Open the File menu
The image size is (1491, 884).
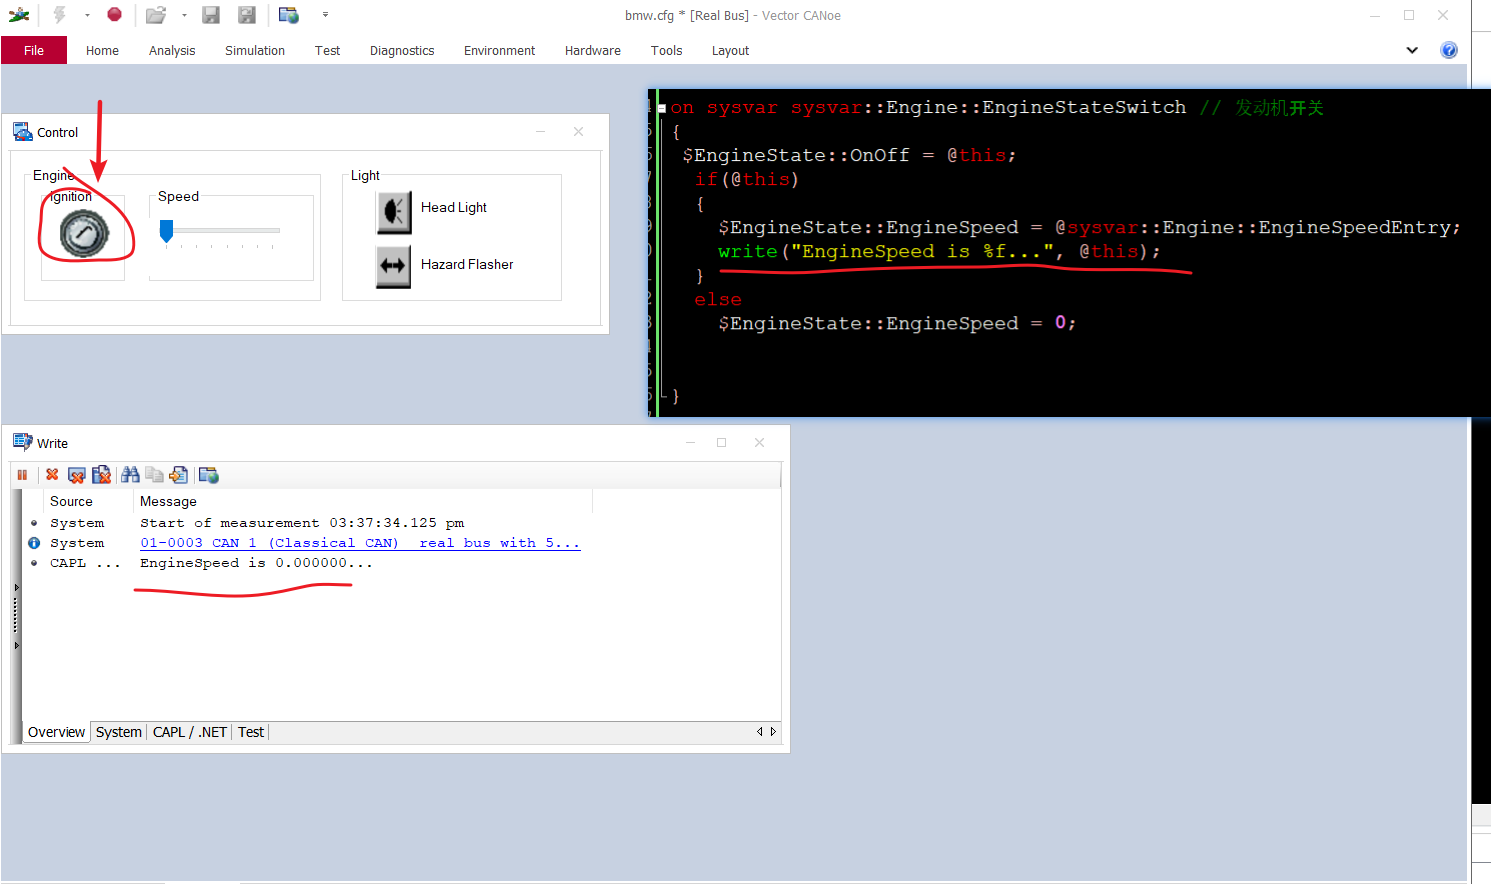pos(34,50)
